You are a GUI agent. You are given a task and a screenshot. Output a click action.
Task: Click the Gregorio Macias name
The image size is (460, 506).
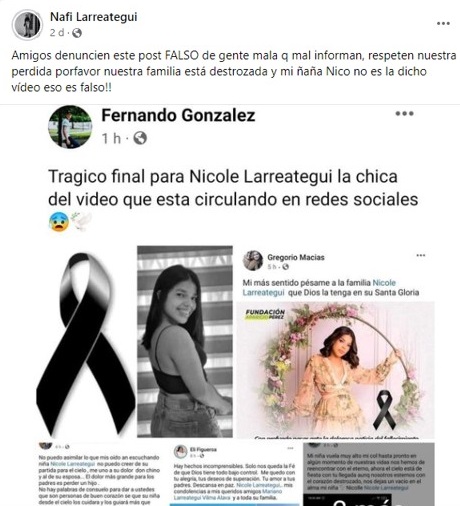(296, 257)
